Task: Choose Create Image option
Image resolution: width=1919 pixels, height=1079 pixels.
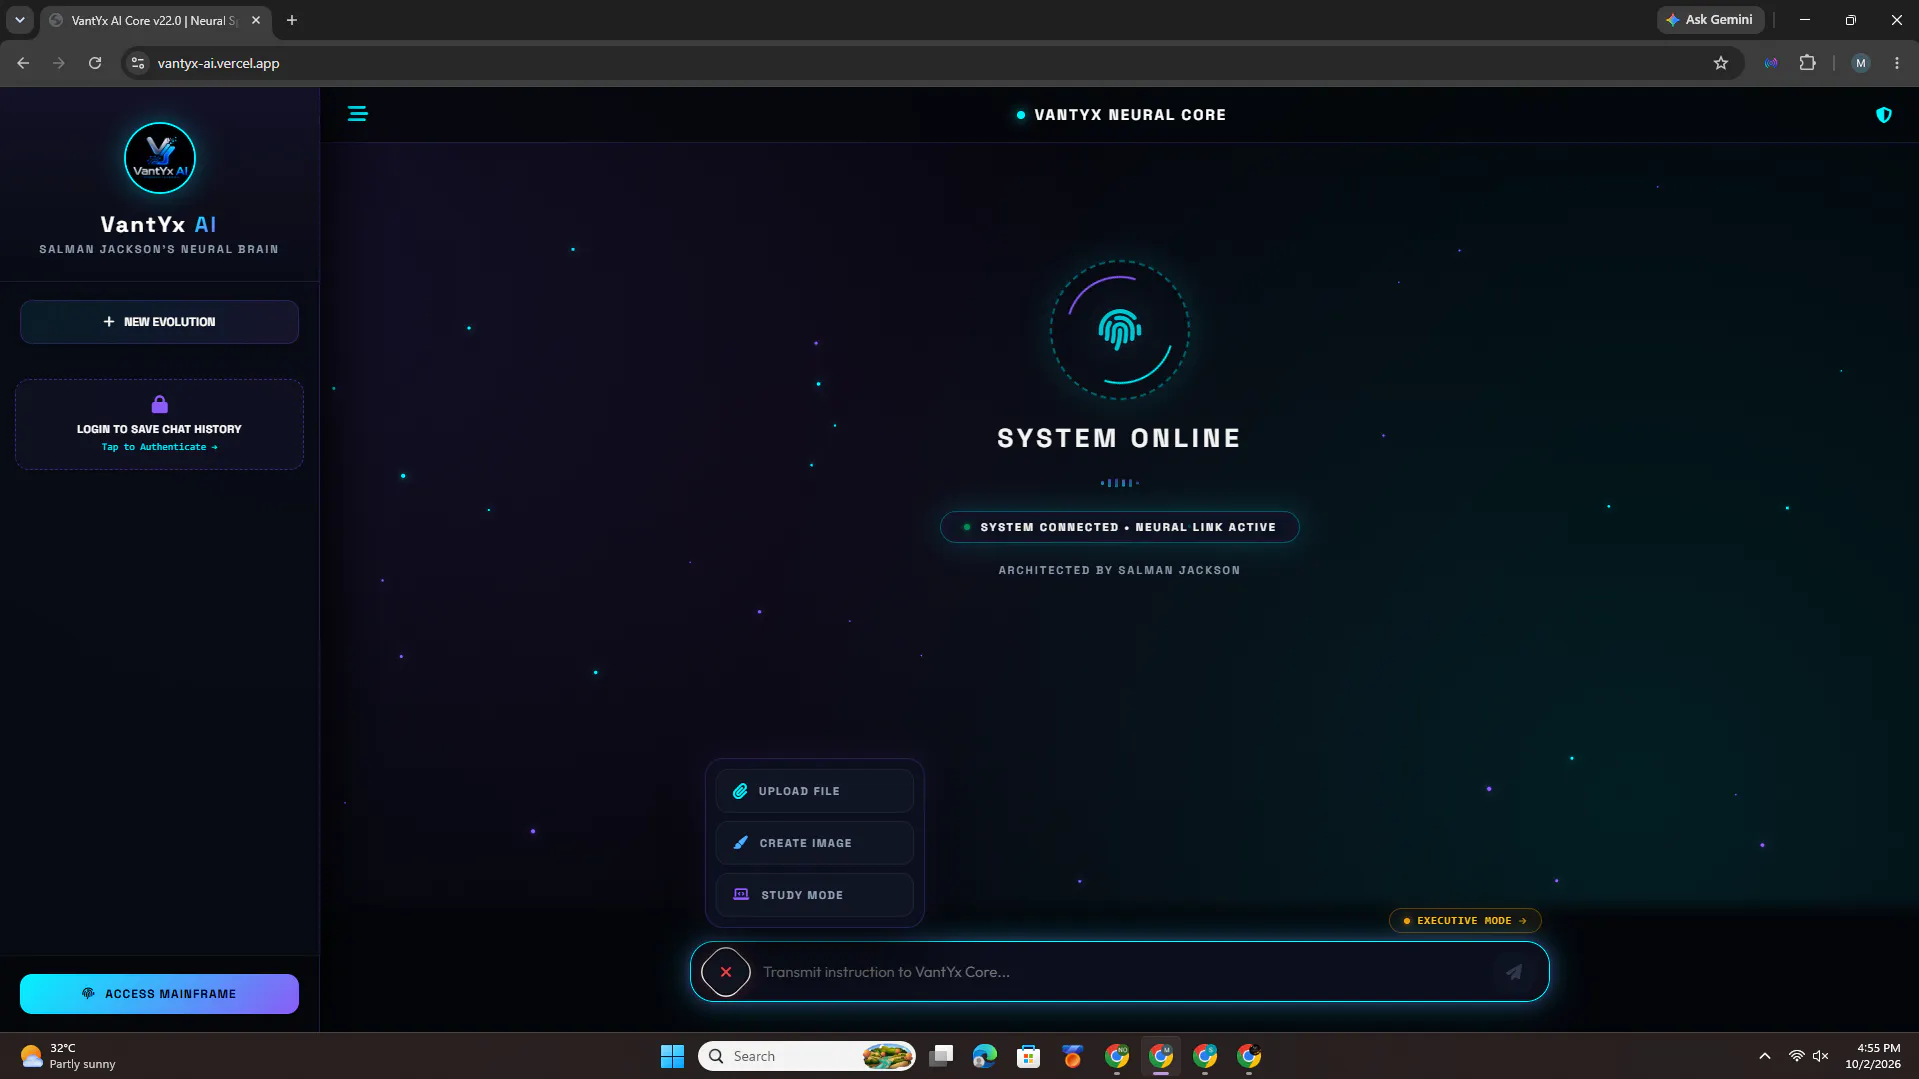Action: coord(814,843)
